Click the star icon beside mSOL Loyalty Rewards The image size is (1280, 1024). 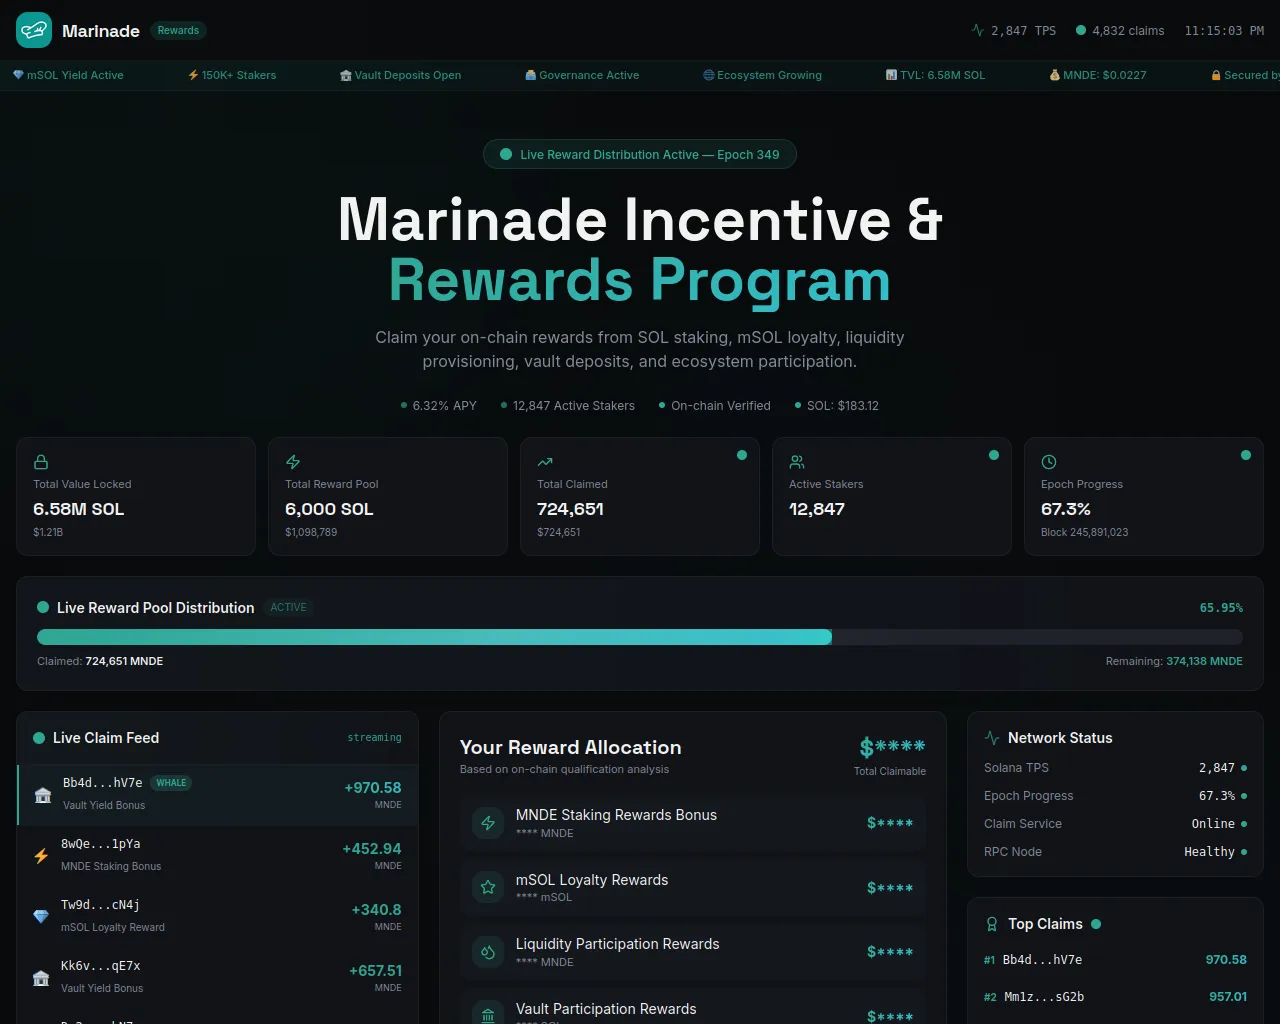click(x=488, y=887)
